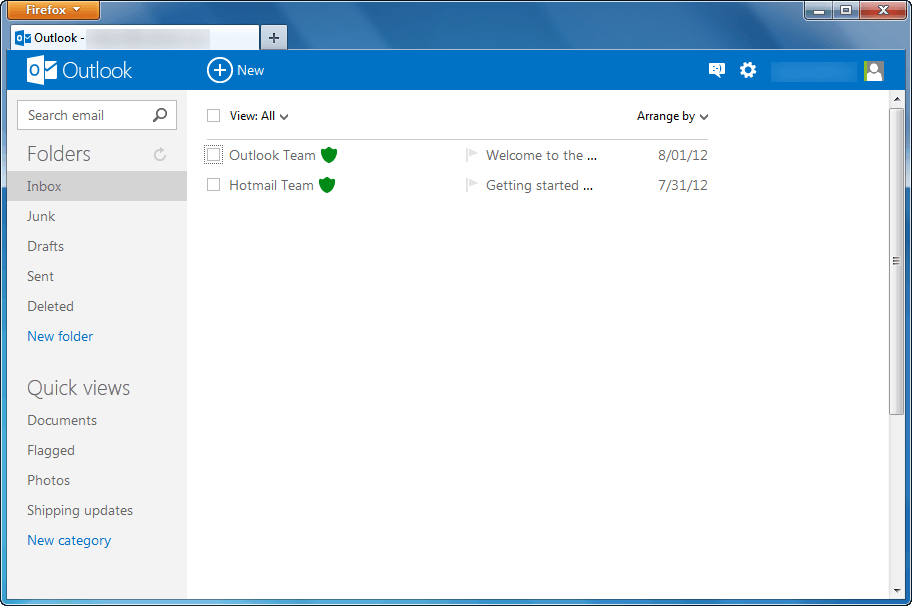The width and height of the screenshot is (912, 606).
Task: Open the Settings gear icon
Action: pos(748,70)
